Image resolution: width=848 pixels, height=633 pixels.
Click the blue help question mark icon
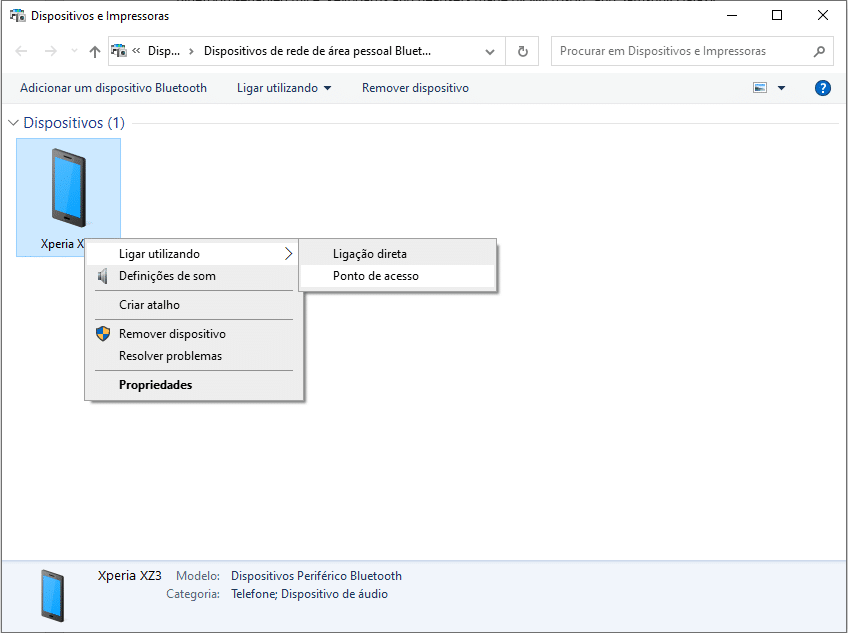823,88
